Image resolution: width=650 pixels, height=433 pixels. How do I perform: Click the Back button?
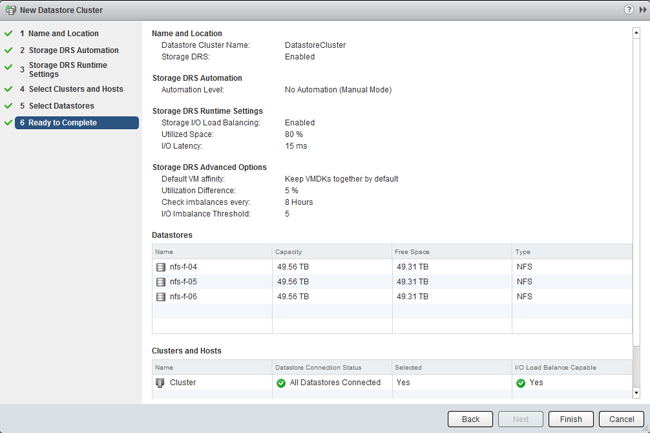470,419
